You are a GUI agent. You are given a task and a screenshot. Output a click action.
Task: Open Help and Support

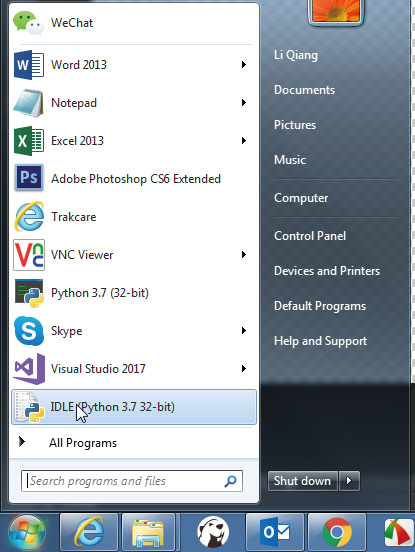pyautogui.click(x=320, y=341)
